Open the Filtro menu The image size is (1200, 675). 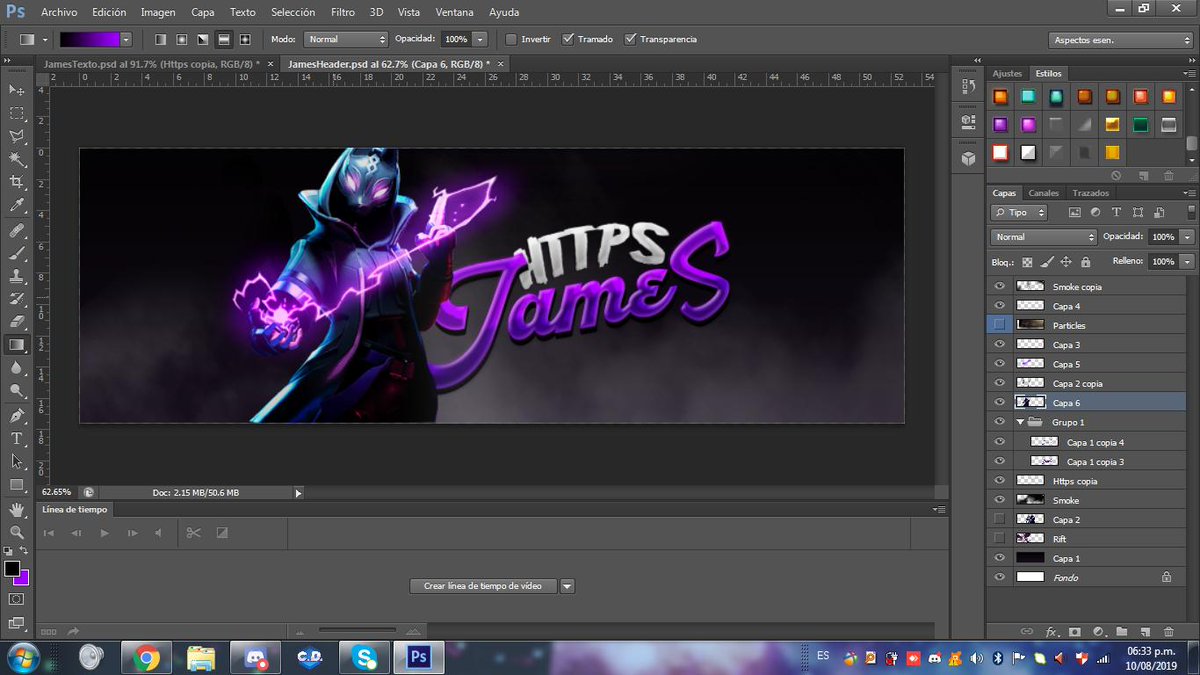[343, 12]
